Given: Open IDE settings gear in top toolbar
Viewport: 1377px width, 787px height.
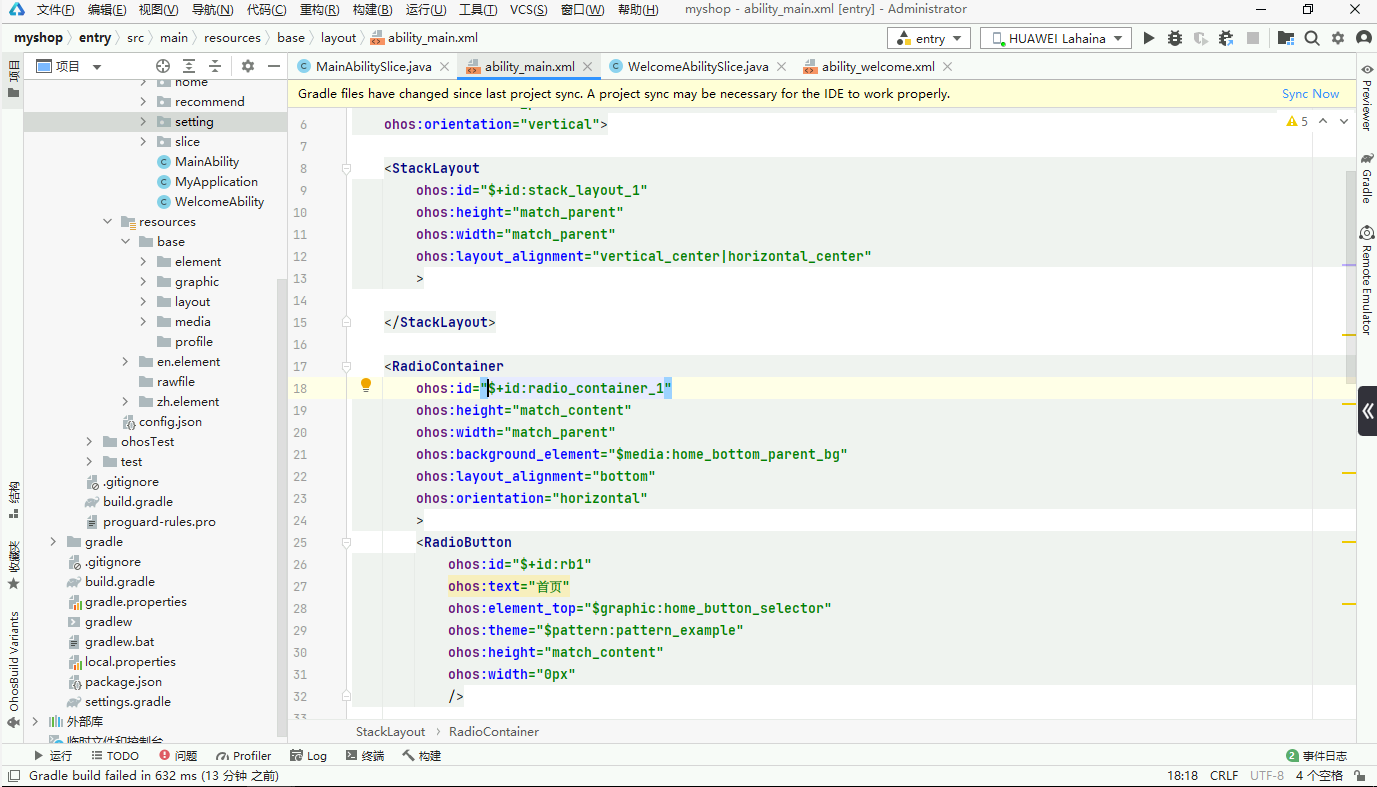Looking at the screenshot, I should (1338, 38).
